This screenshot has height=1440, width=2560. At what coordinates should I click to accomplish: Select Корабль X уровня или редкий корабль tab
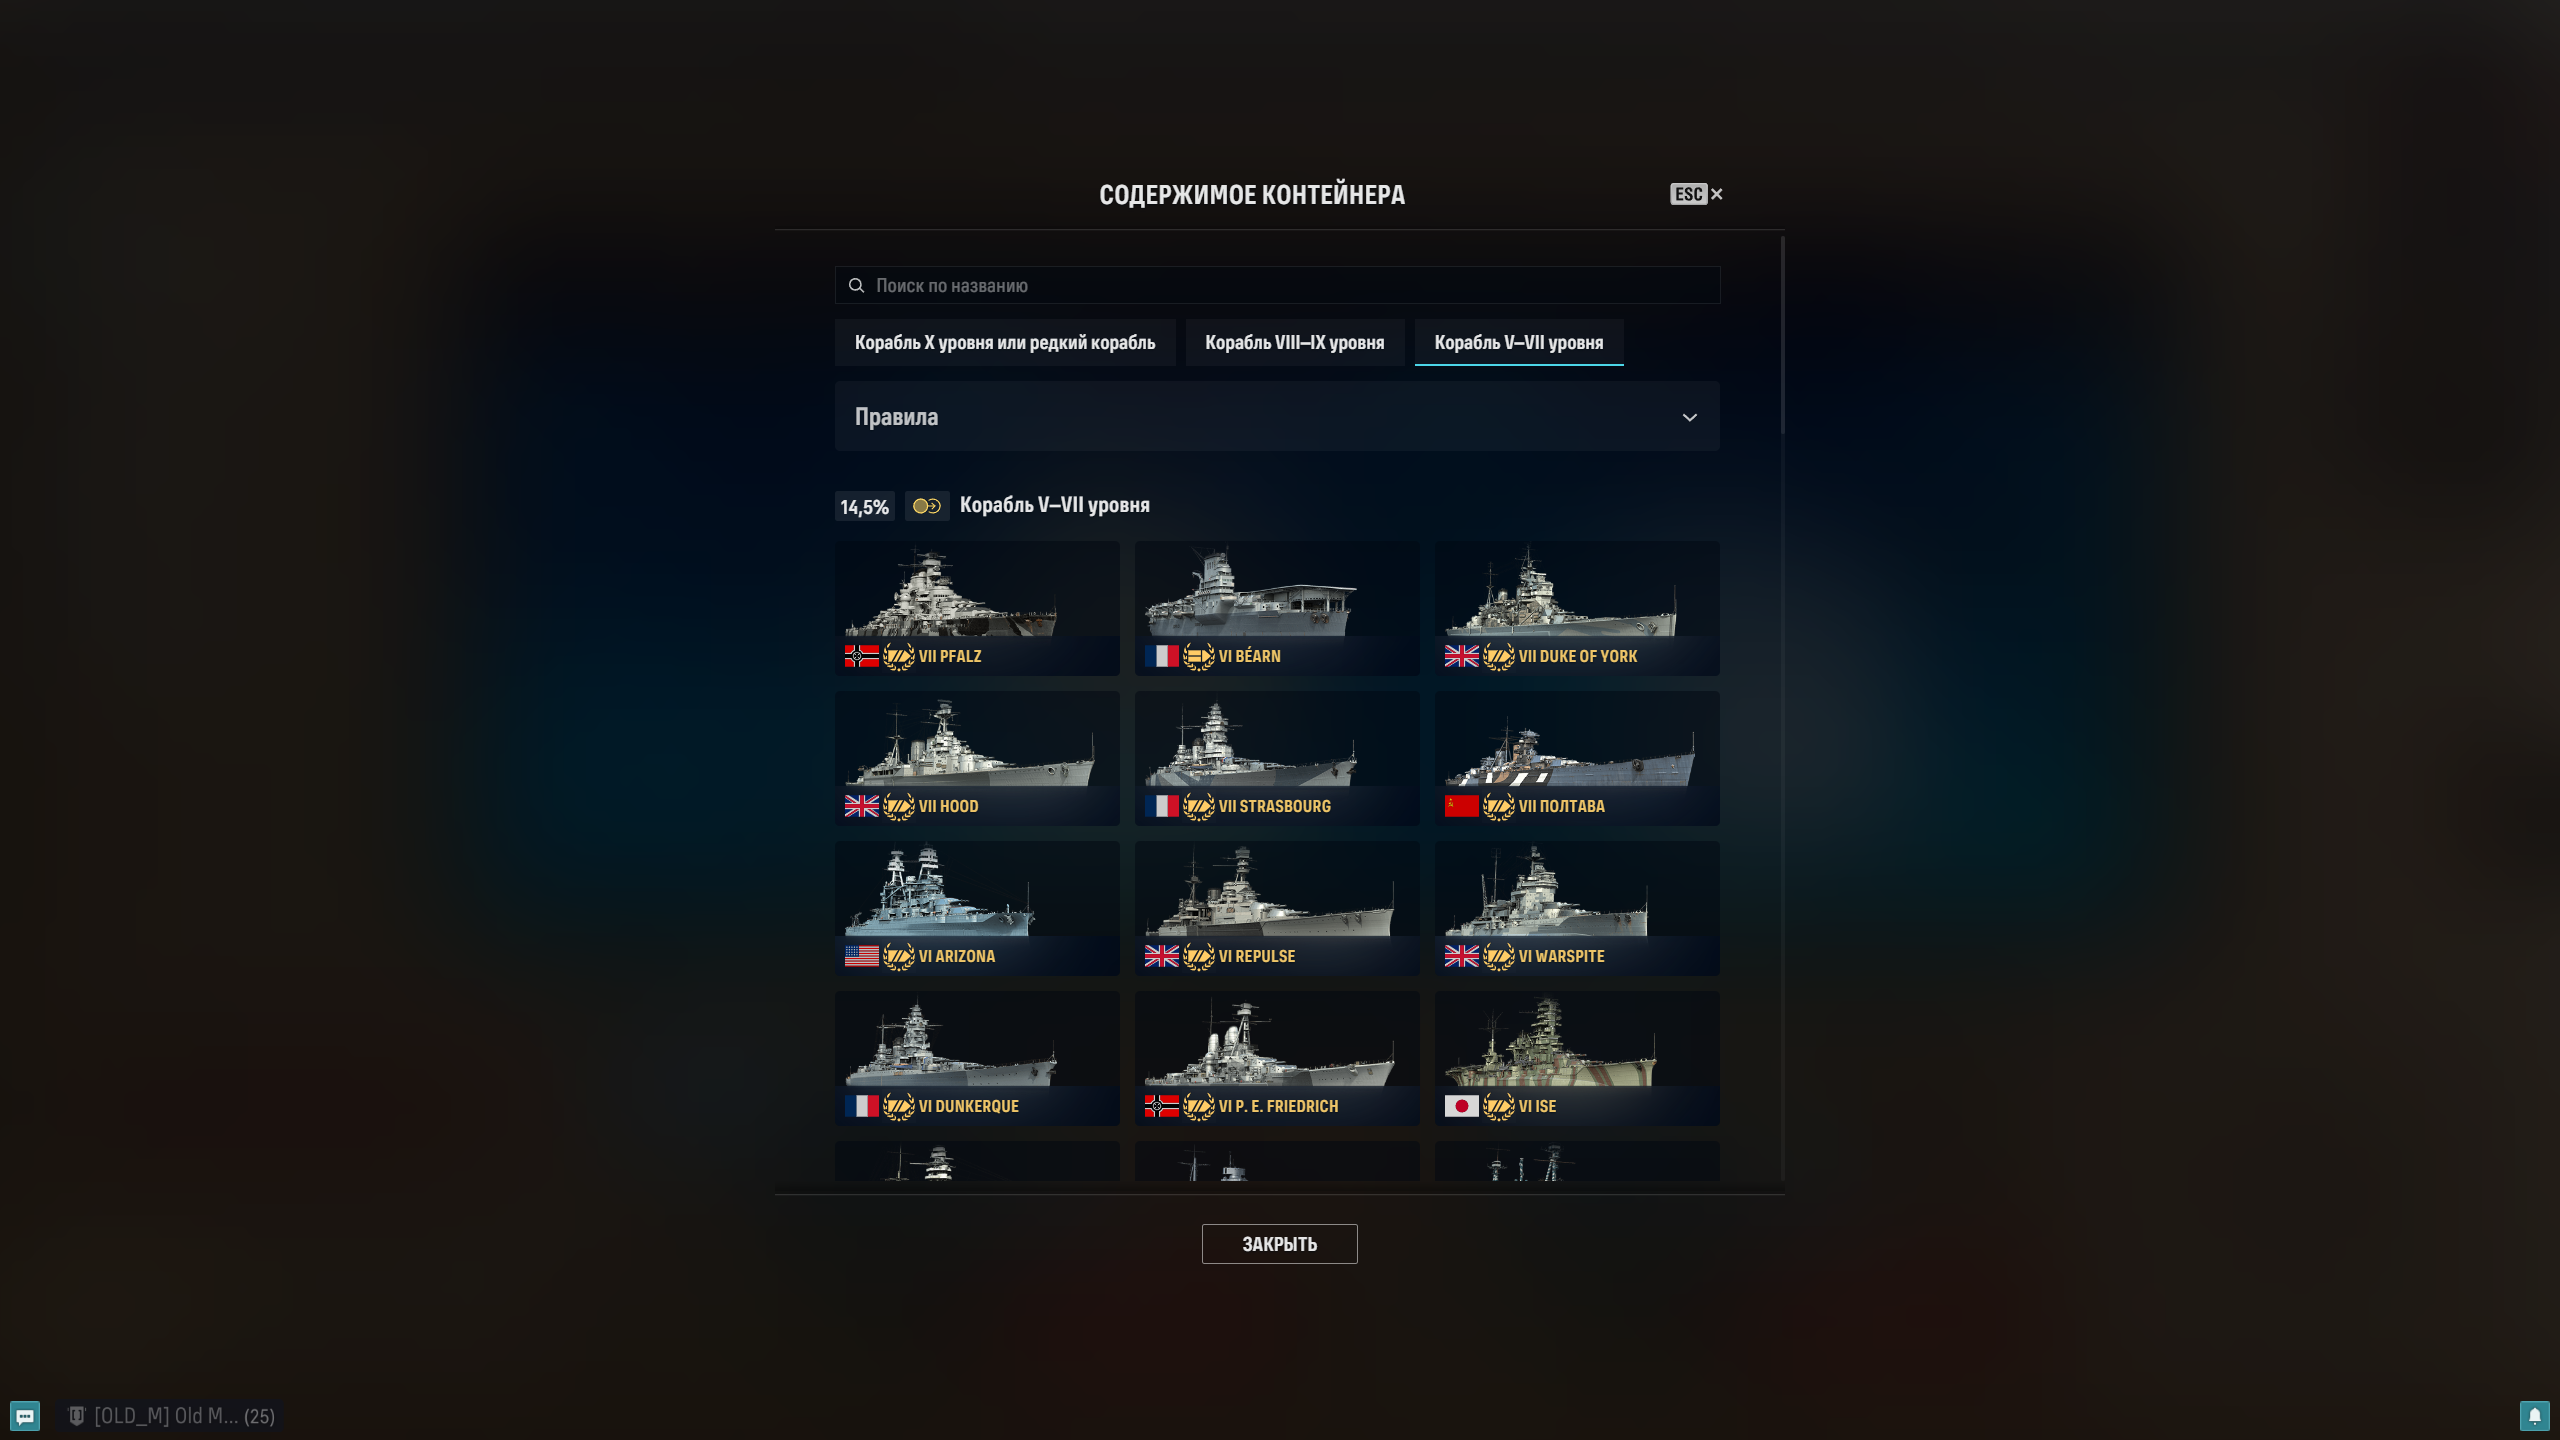tap(1005, 343)
